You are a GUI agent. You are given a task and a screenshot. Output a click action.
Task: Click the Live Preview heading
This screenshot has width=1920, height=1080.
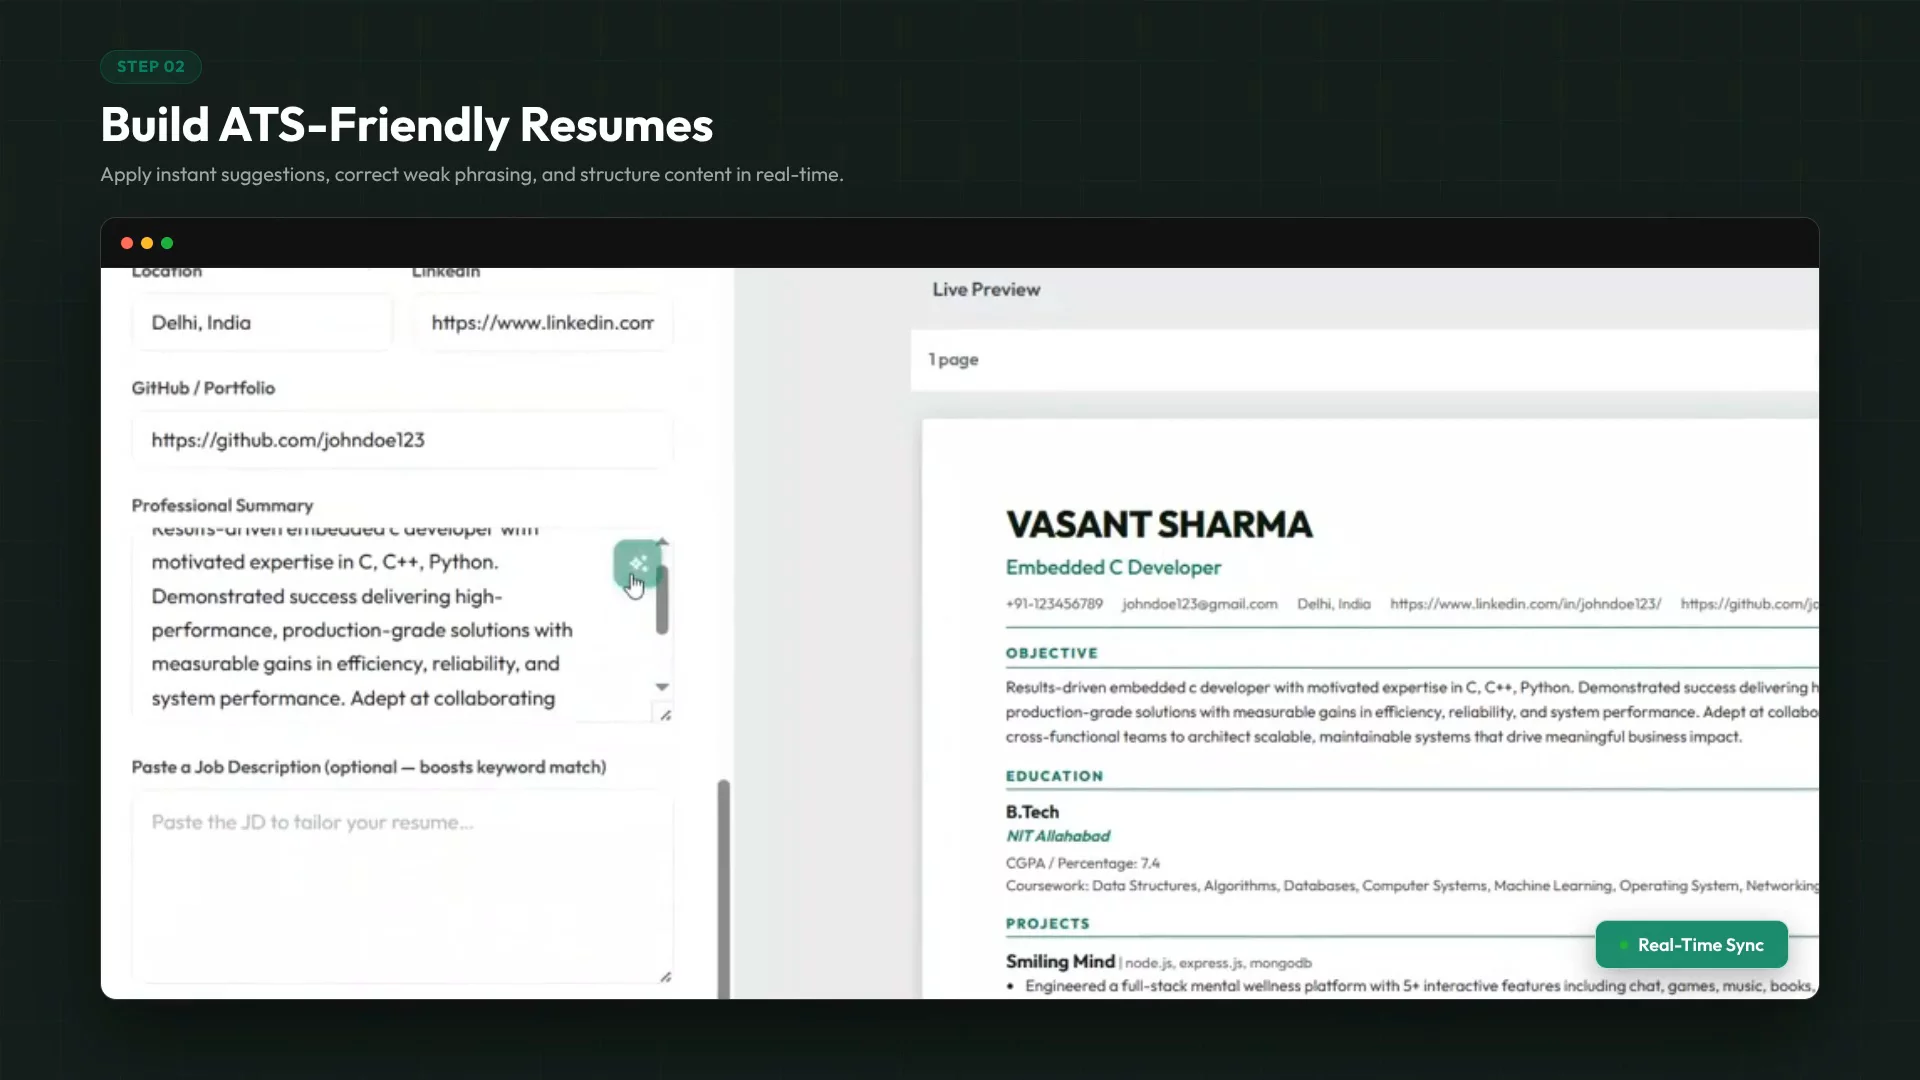pos(986,290)
